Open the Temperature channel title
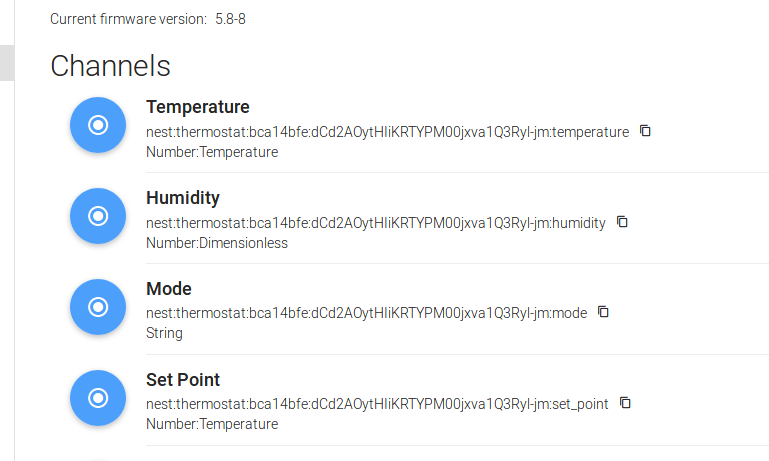769x461 pixels. click(x=197, y=107)
